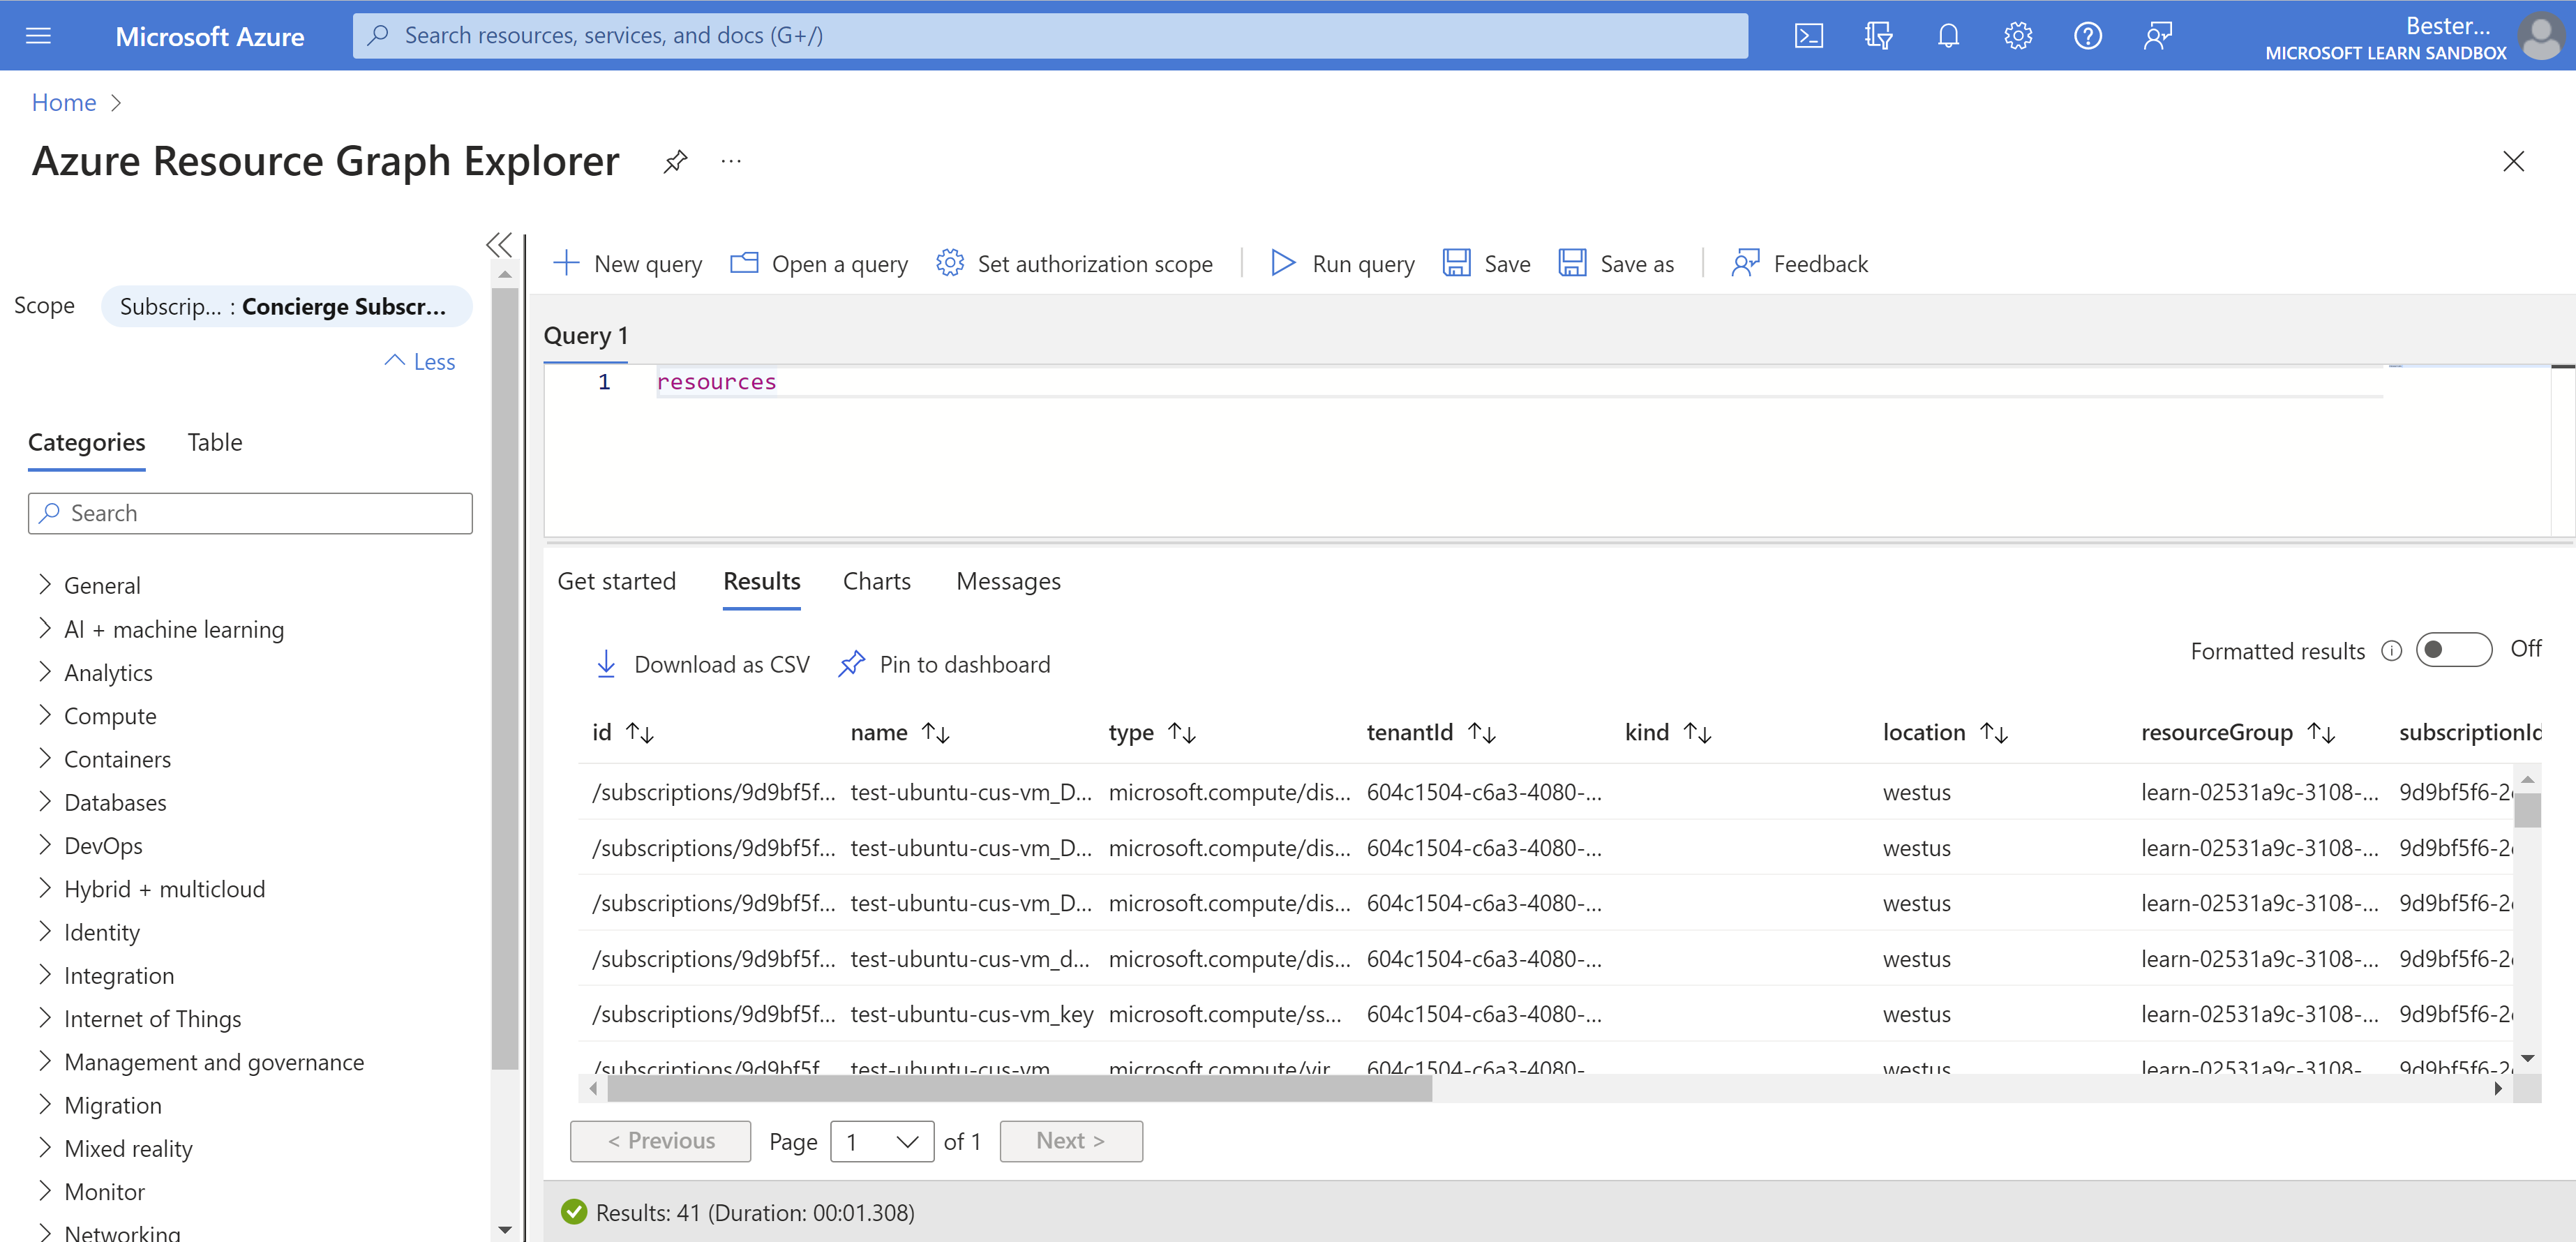This screenshot has width=2576, height=1242.
Task: Open the Charts tab
Action: coord(877,581)
